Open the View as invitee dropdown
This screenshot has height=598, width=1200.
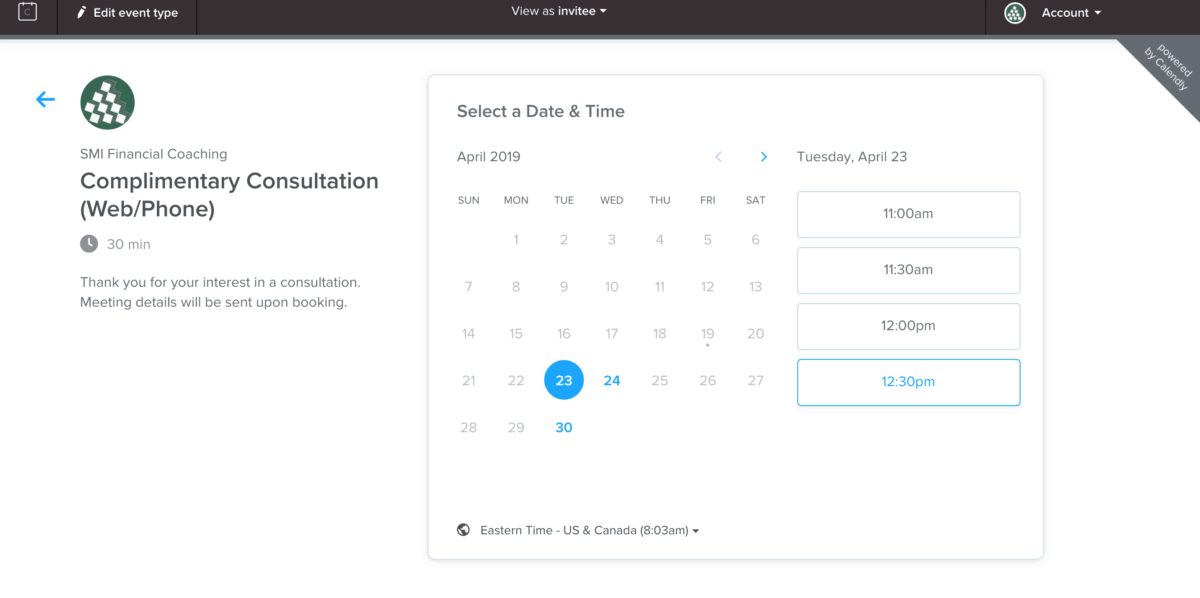(x=559, y=11)
